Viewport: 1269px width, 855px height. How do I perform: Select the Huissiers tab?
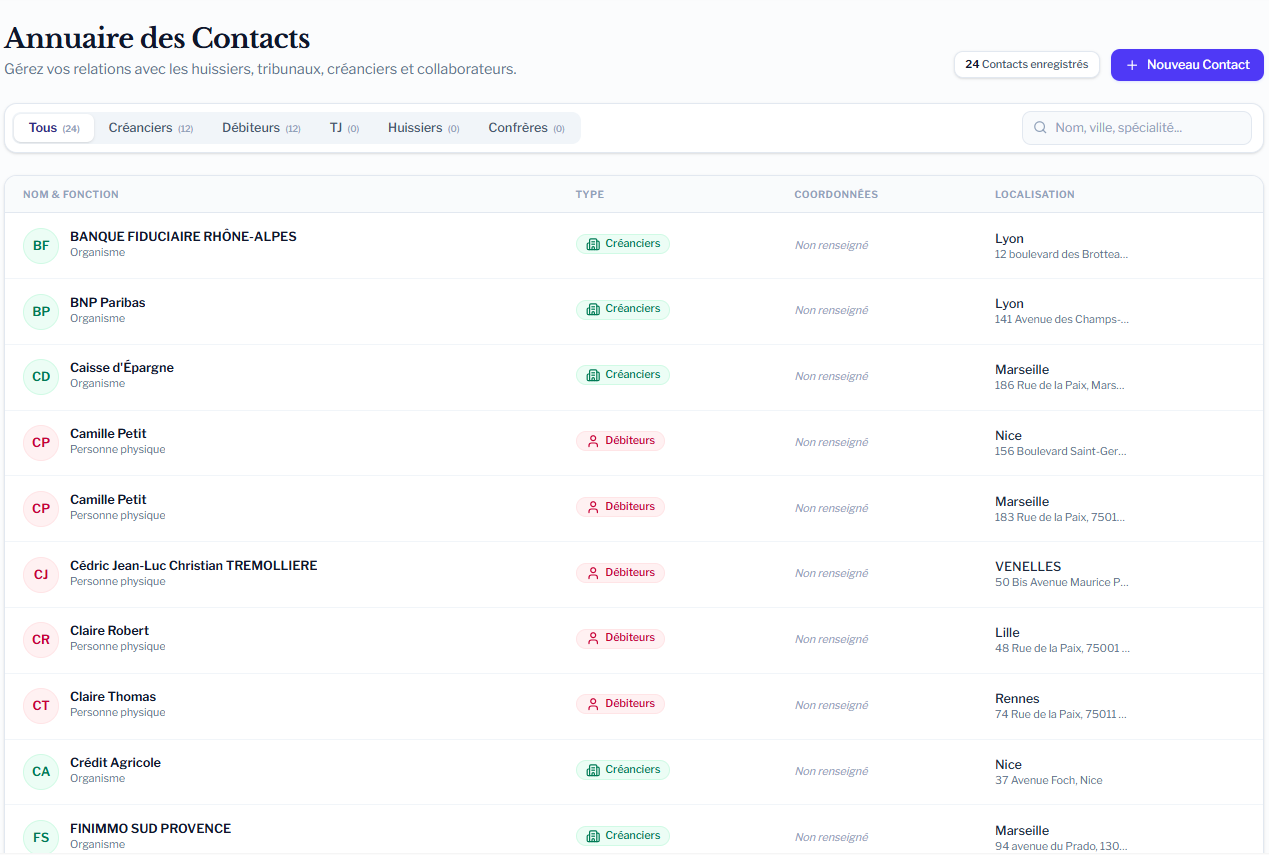[423, 128]
